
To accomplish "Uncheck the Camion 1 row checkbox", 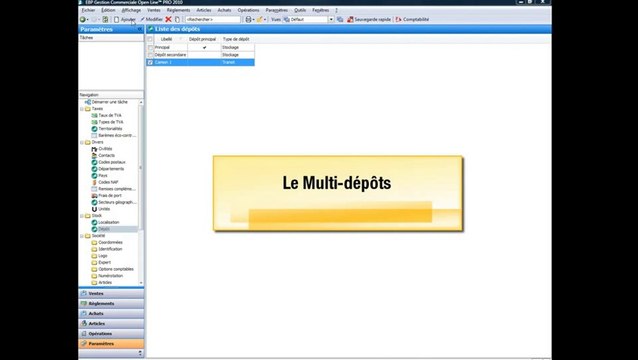I will tap(150, 62).
